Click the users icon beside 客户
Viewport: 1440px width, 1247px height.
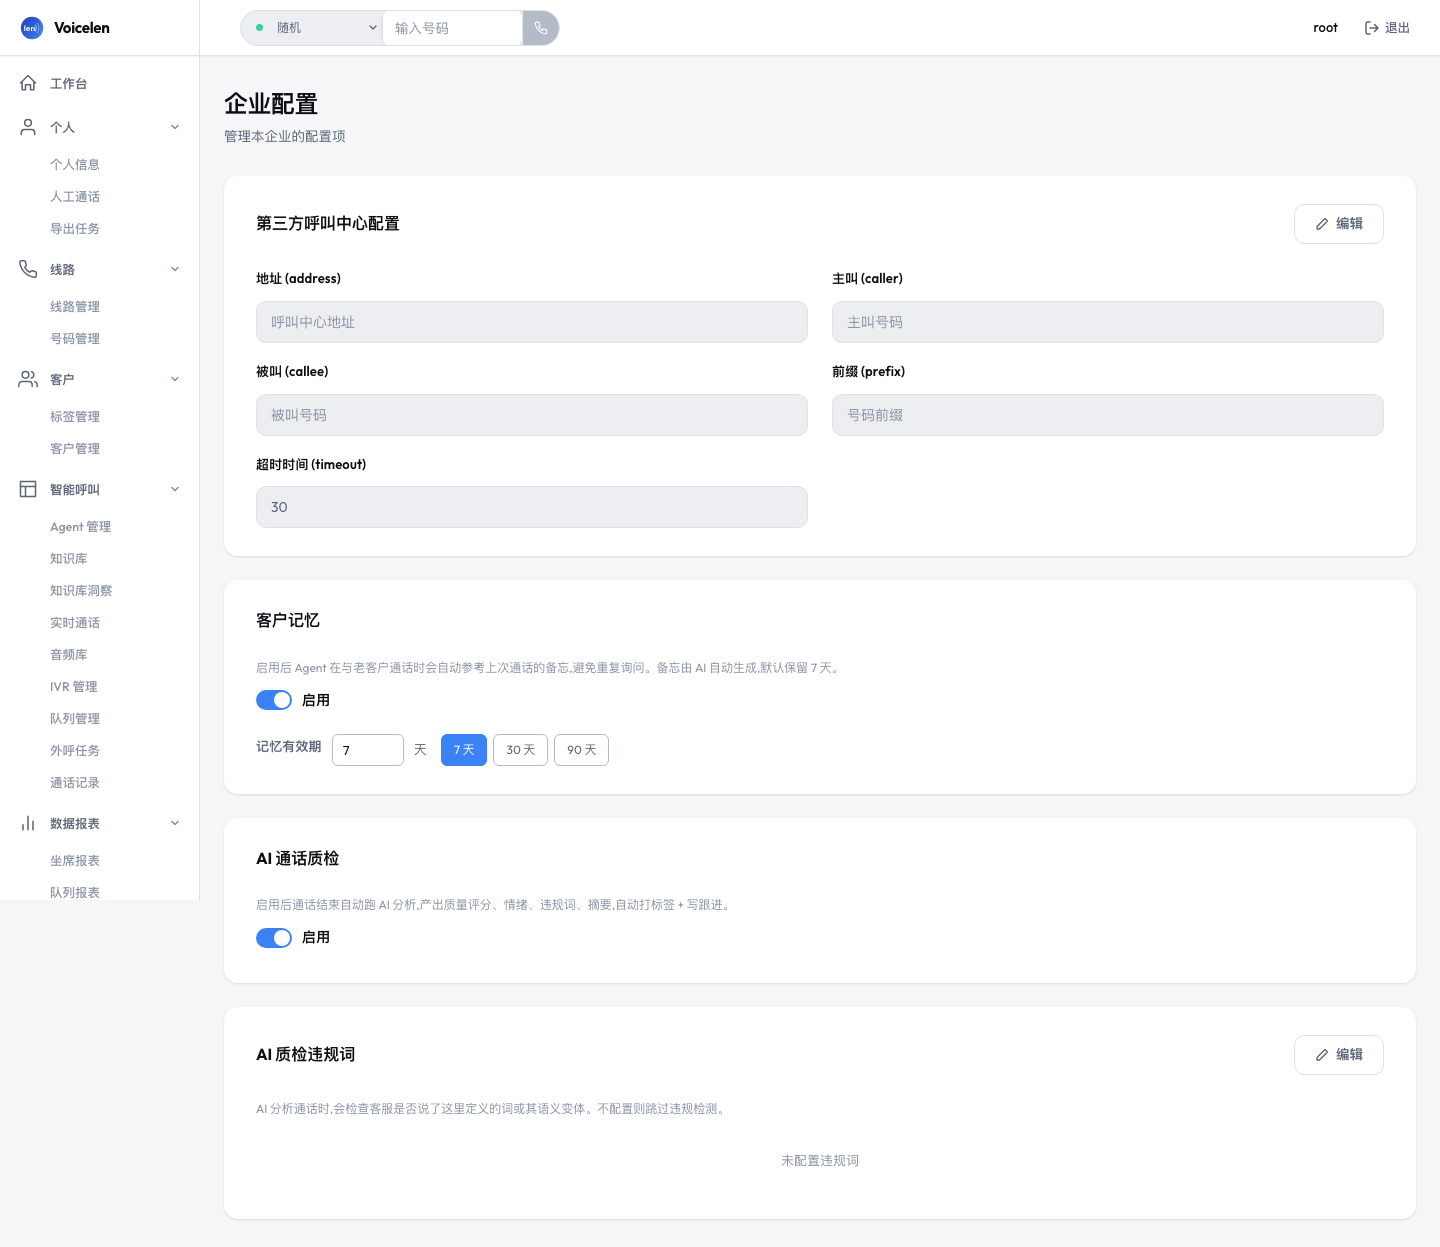coord(28,379)
